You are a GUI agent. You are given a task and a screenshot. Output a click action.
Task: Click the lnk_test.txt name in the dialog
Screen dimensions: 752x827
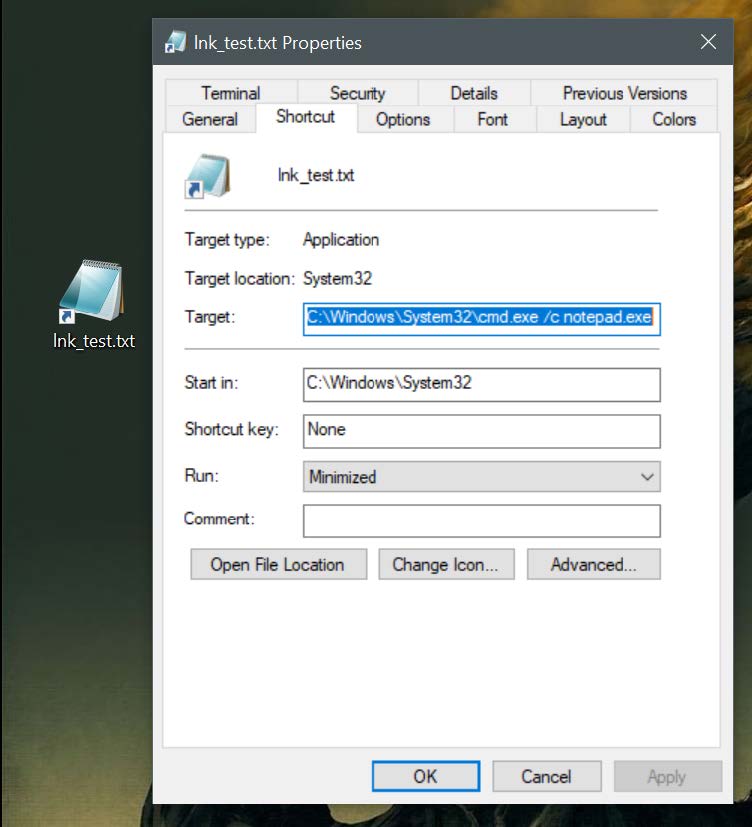tap(316, 175)
